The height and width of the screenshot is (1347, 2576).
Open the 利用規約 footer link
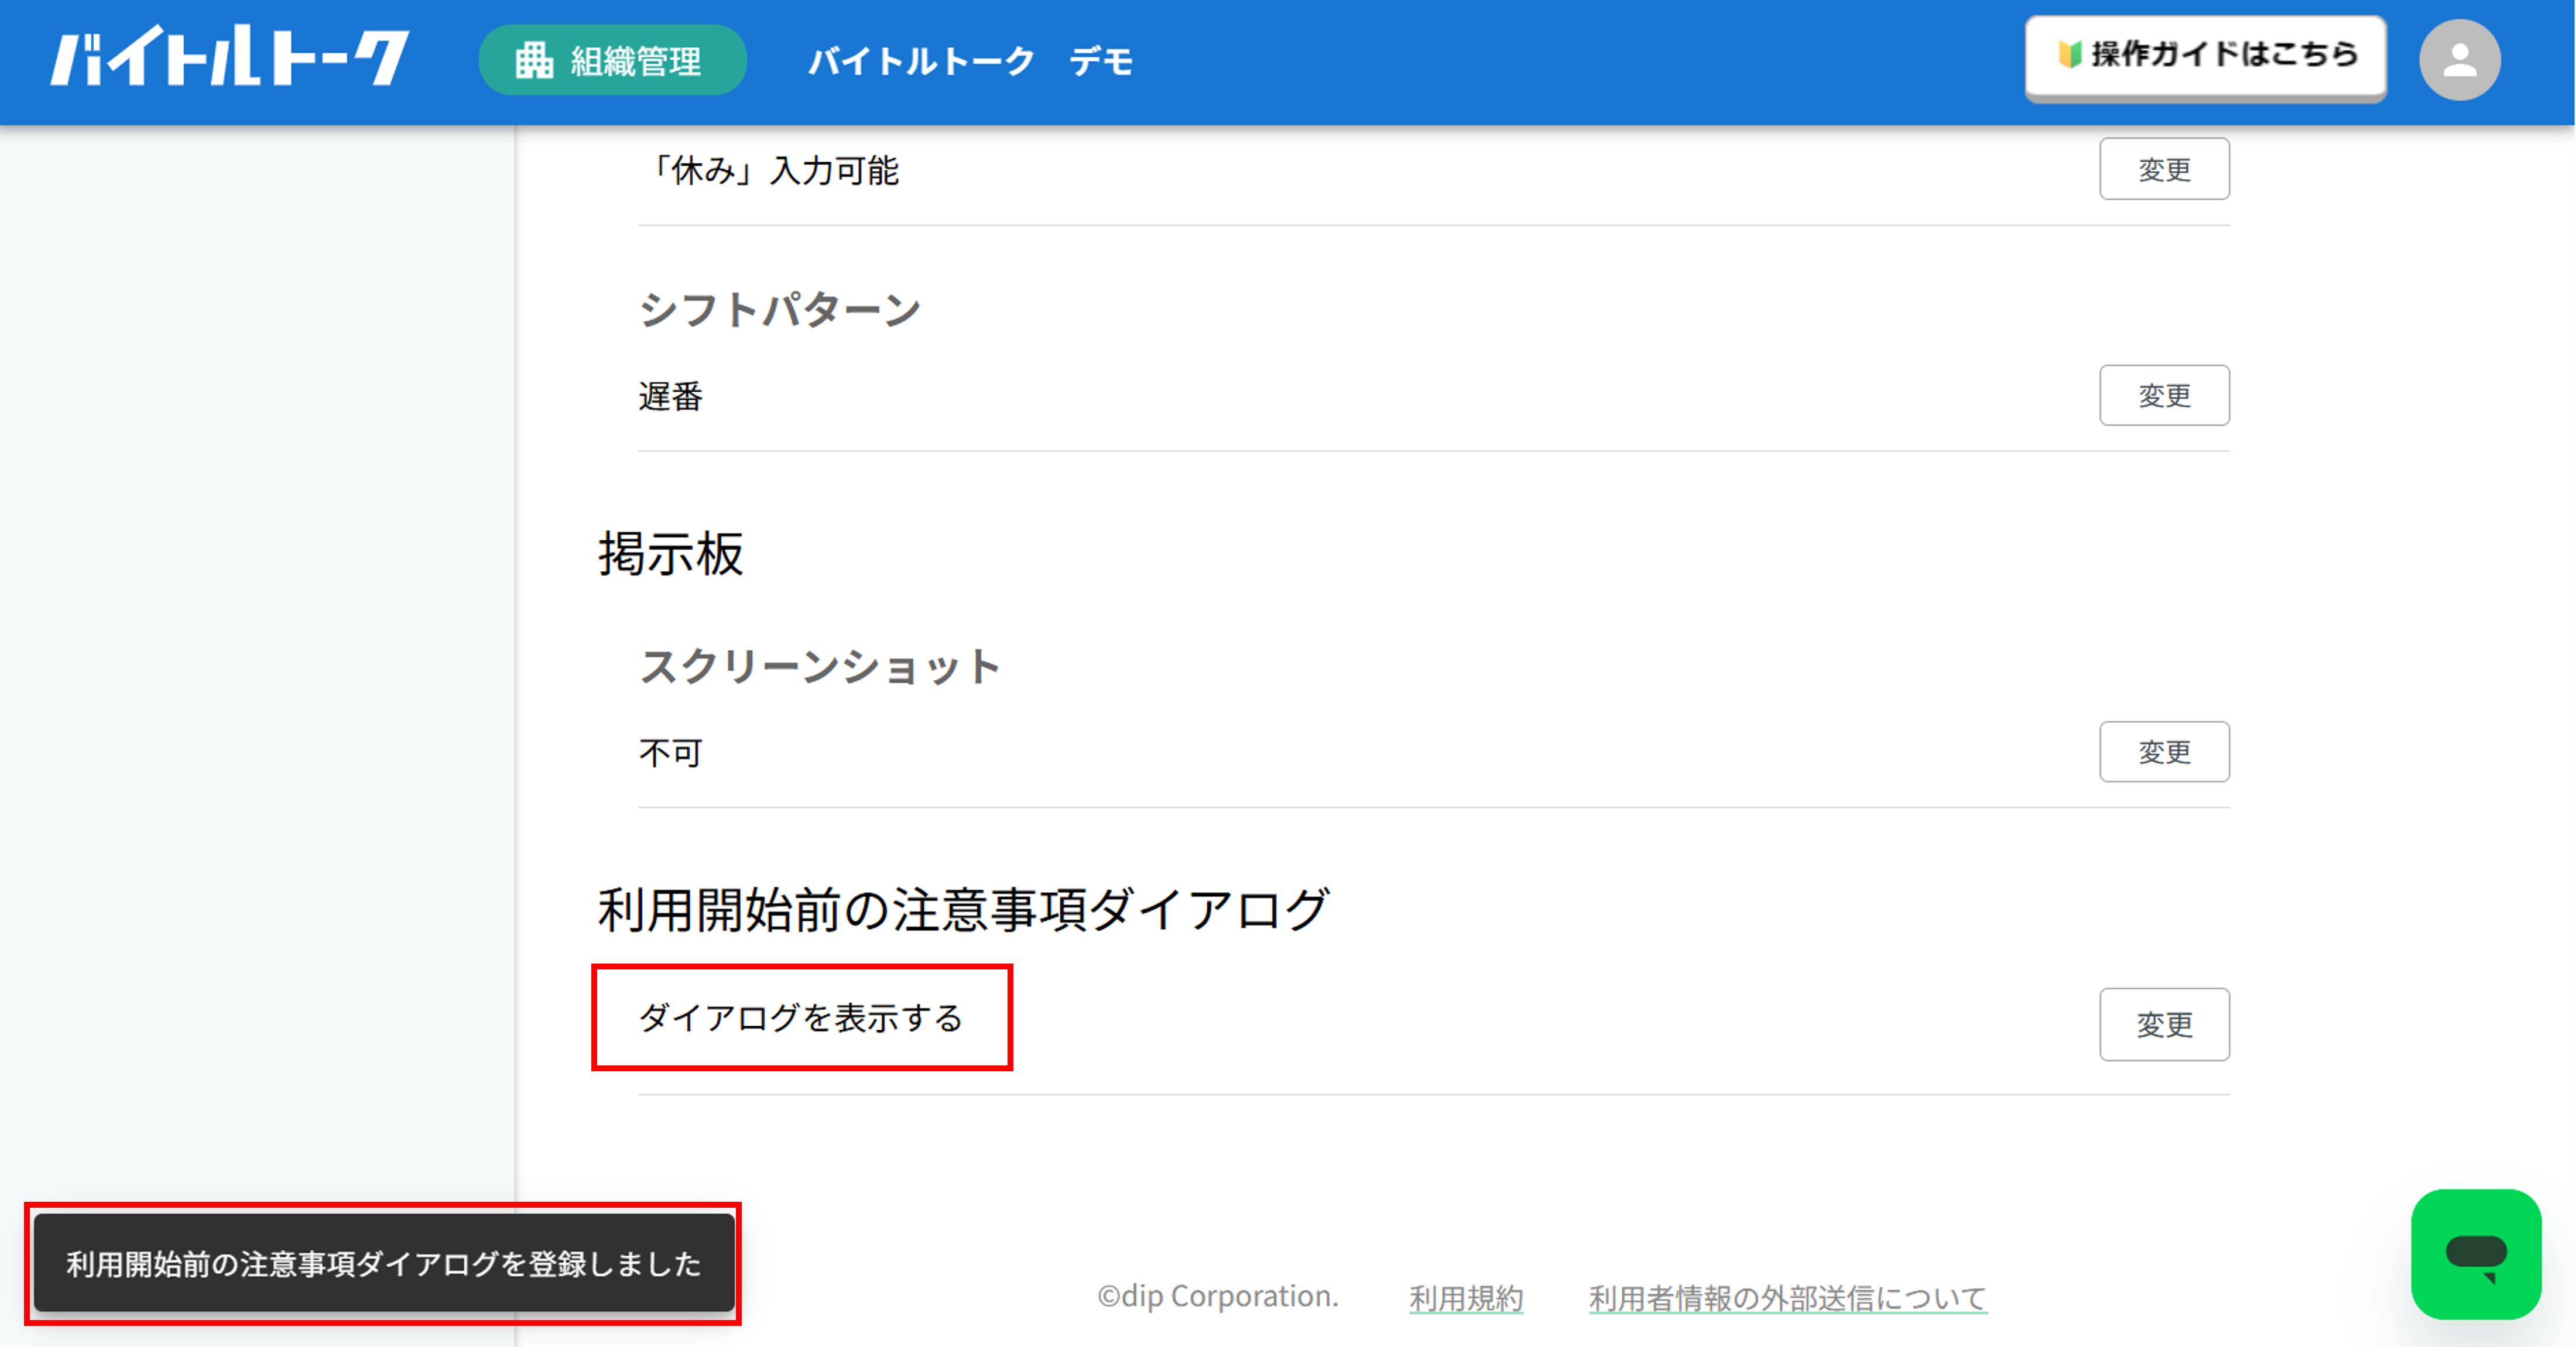(1466, 1297)
